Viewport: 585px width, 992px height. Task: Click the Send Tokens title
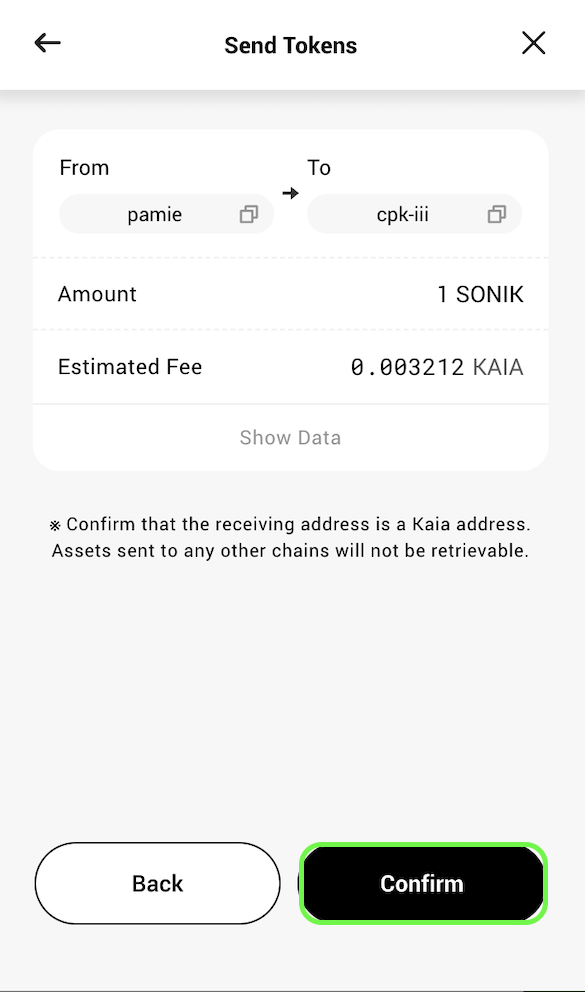291,46
